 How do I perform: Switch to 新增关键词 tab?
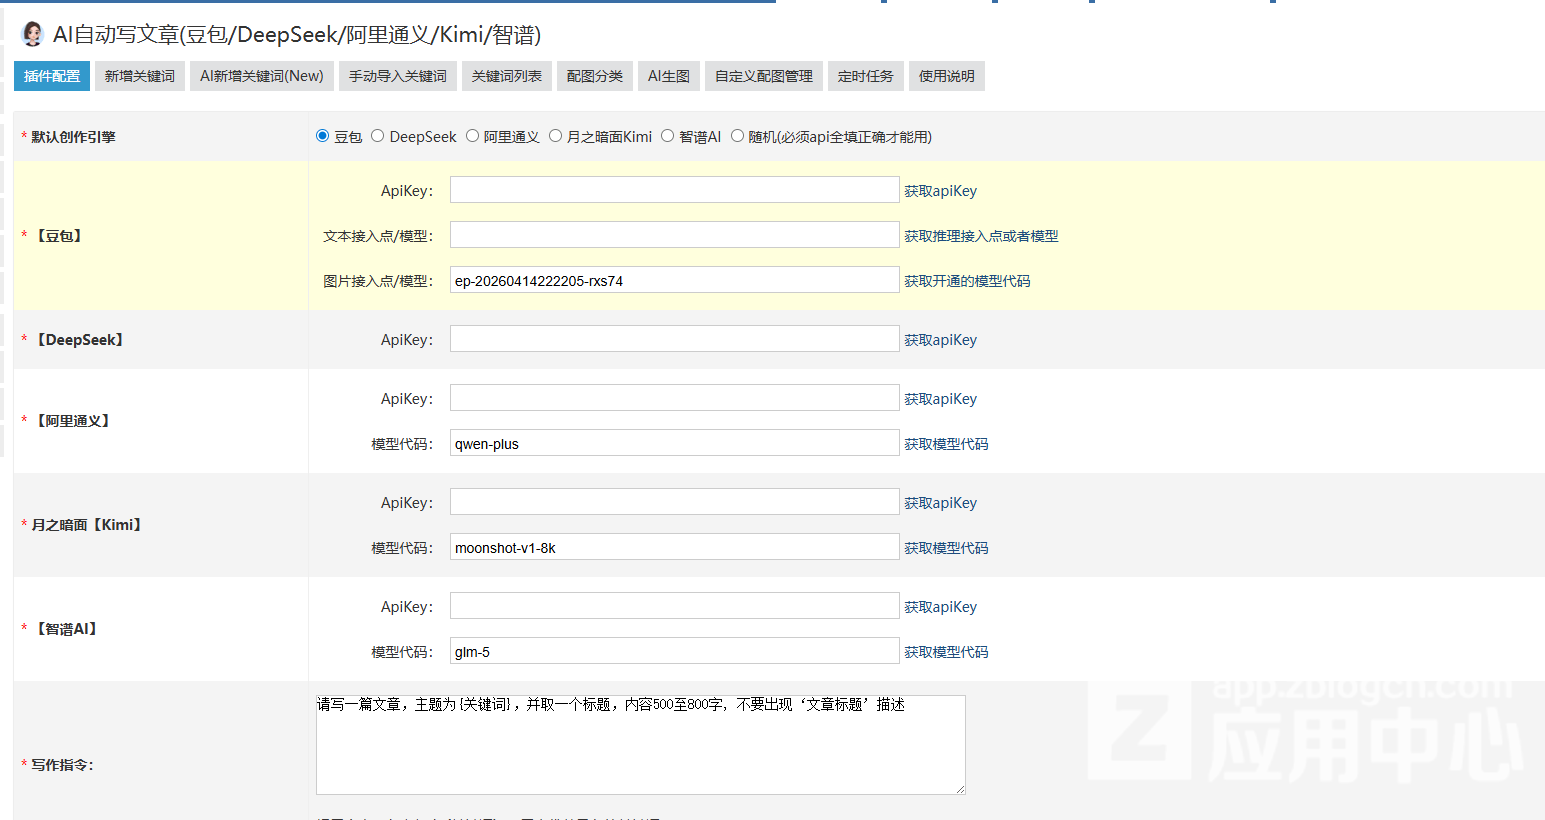point(140,76)
